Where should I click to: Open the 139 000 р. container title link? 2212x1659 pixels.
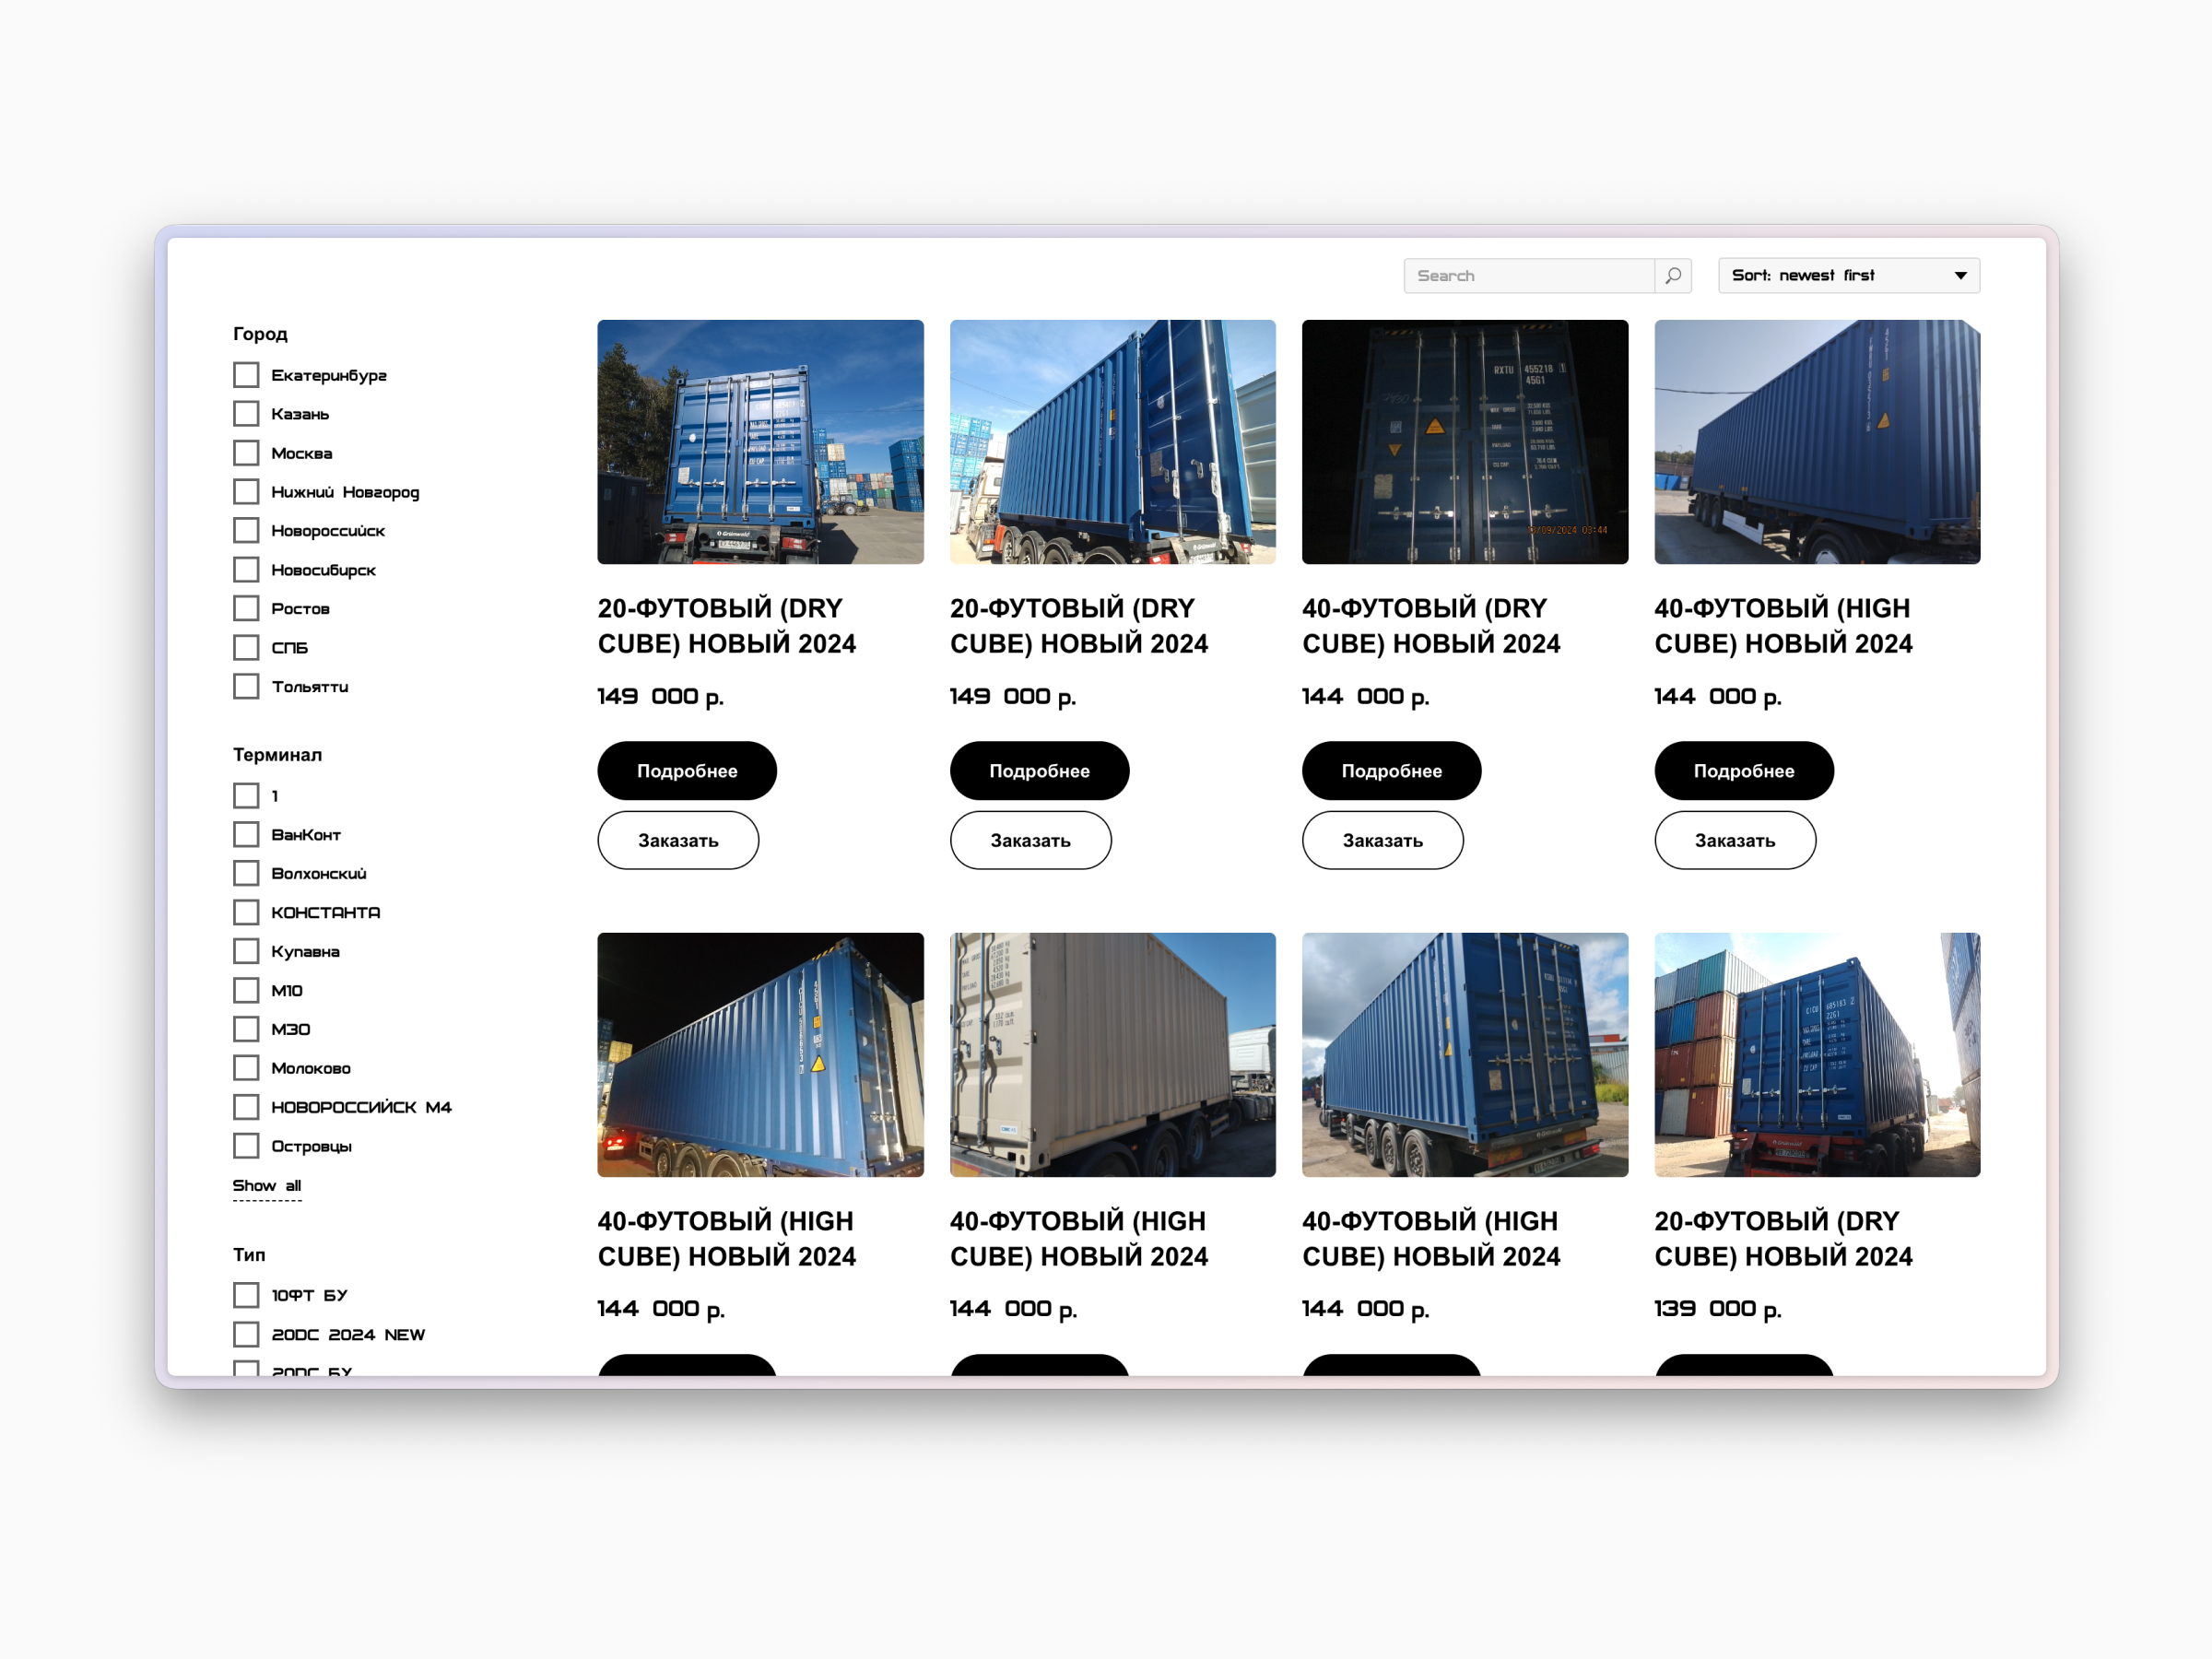coord(1783,1238)
